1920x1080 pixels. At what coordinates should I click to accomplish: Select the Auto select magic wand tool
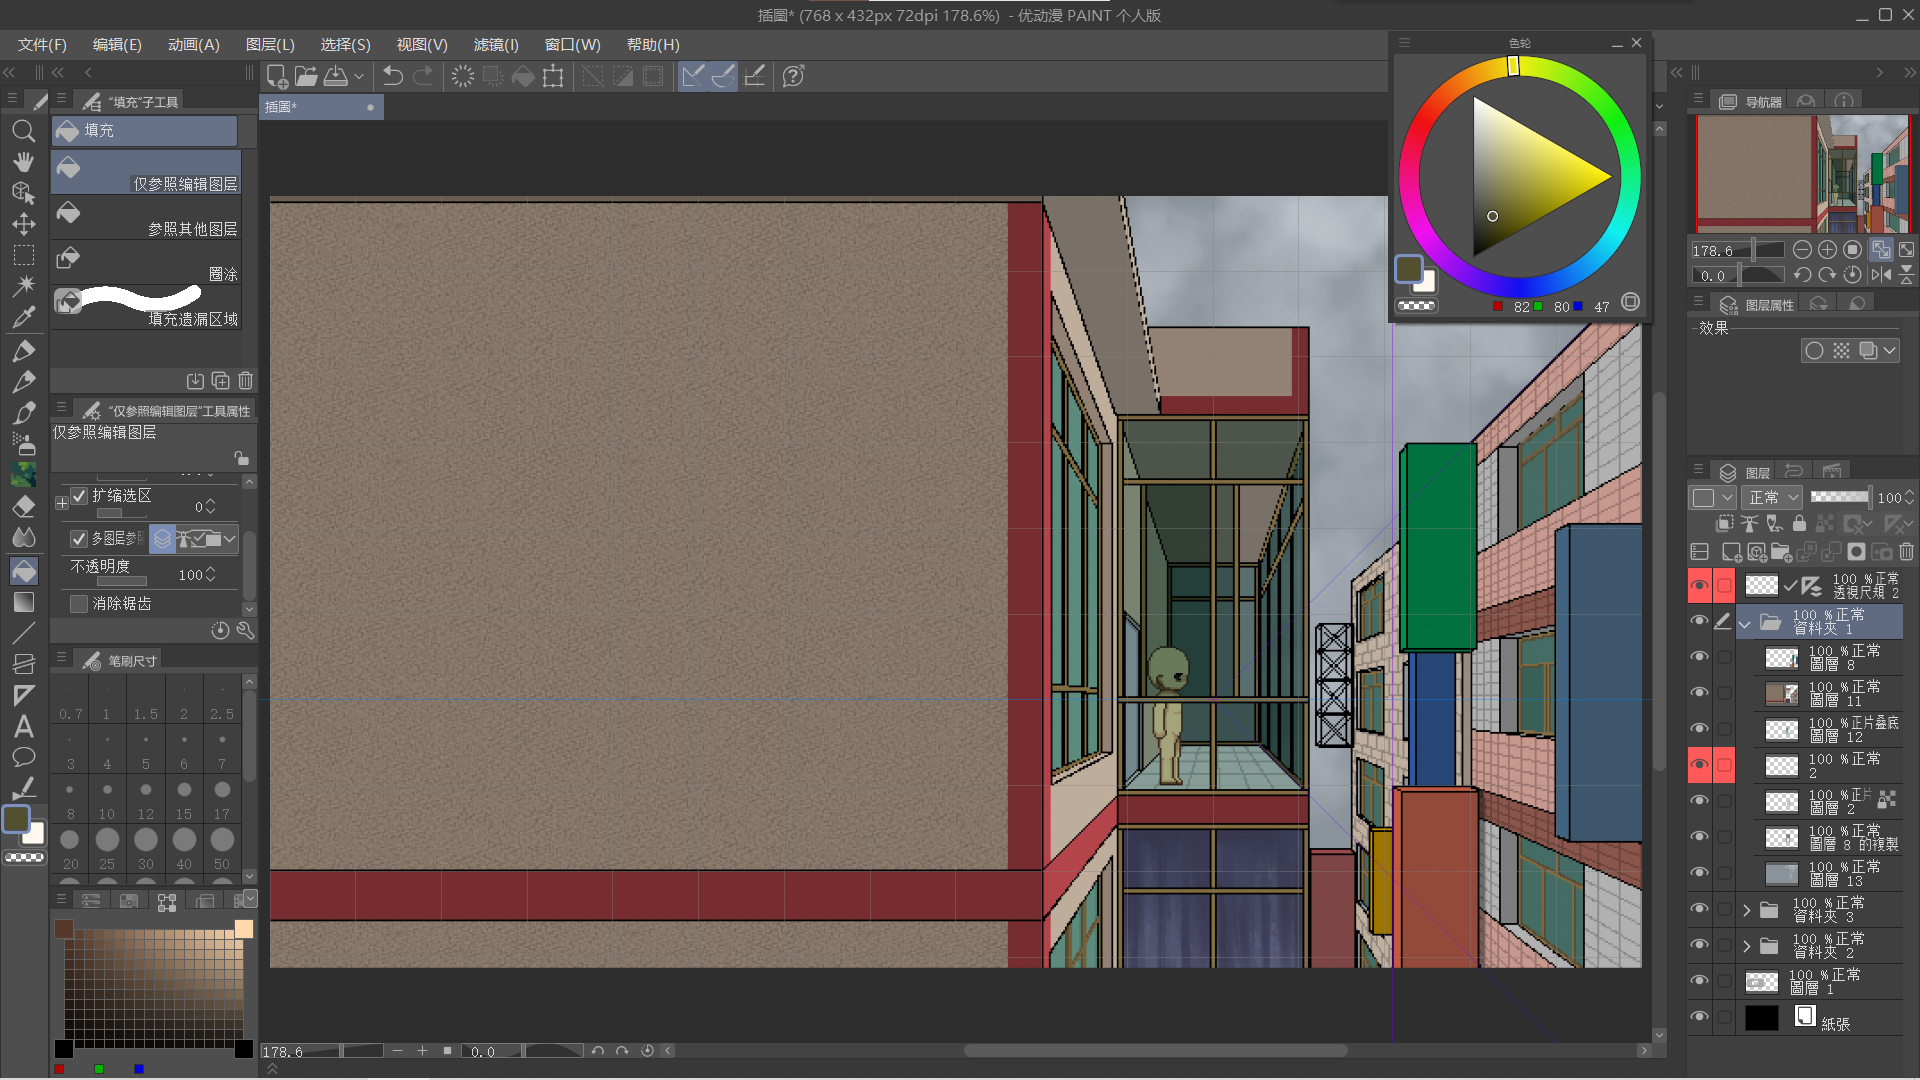pyautogui.click(x=24, y=286)
